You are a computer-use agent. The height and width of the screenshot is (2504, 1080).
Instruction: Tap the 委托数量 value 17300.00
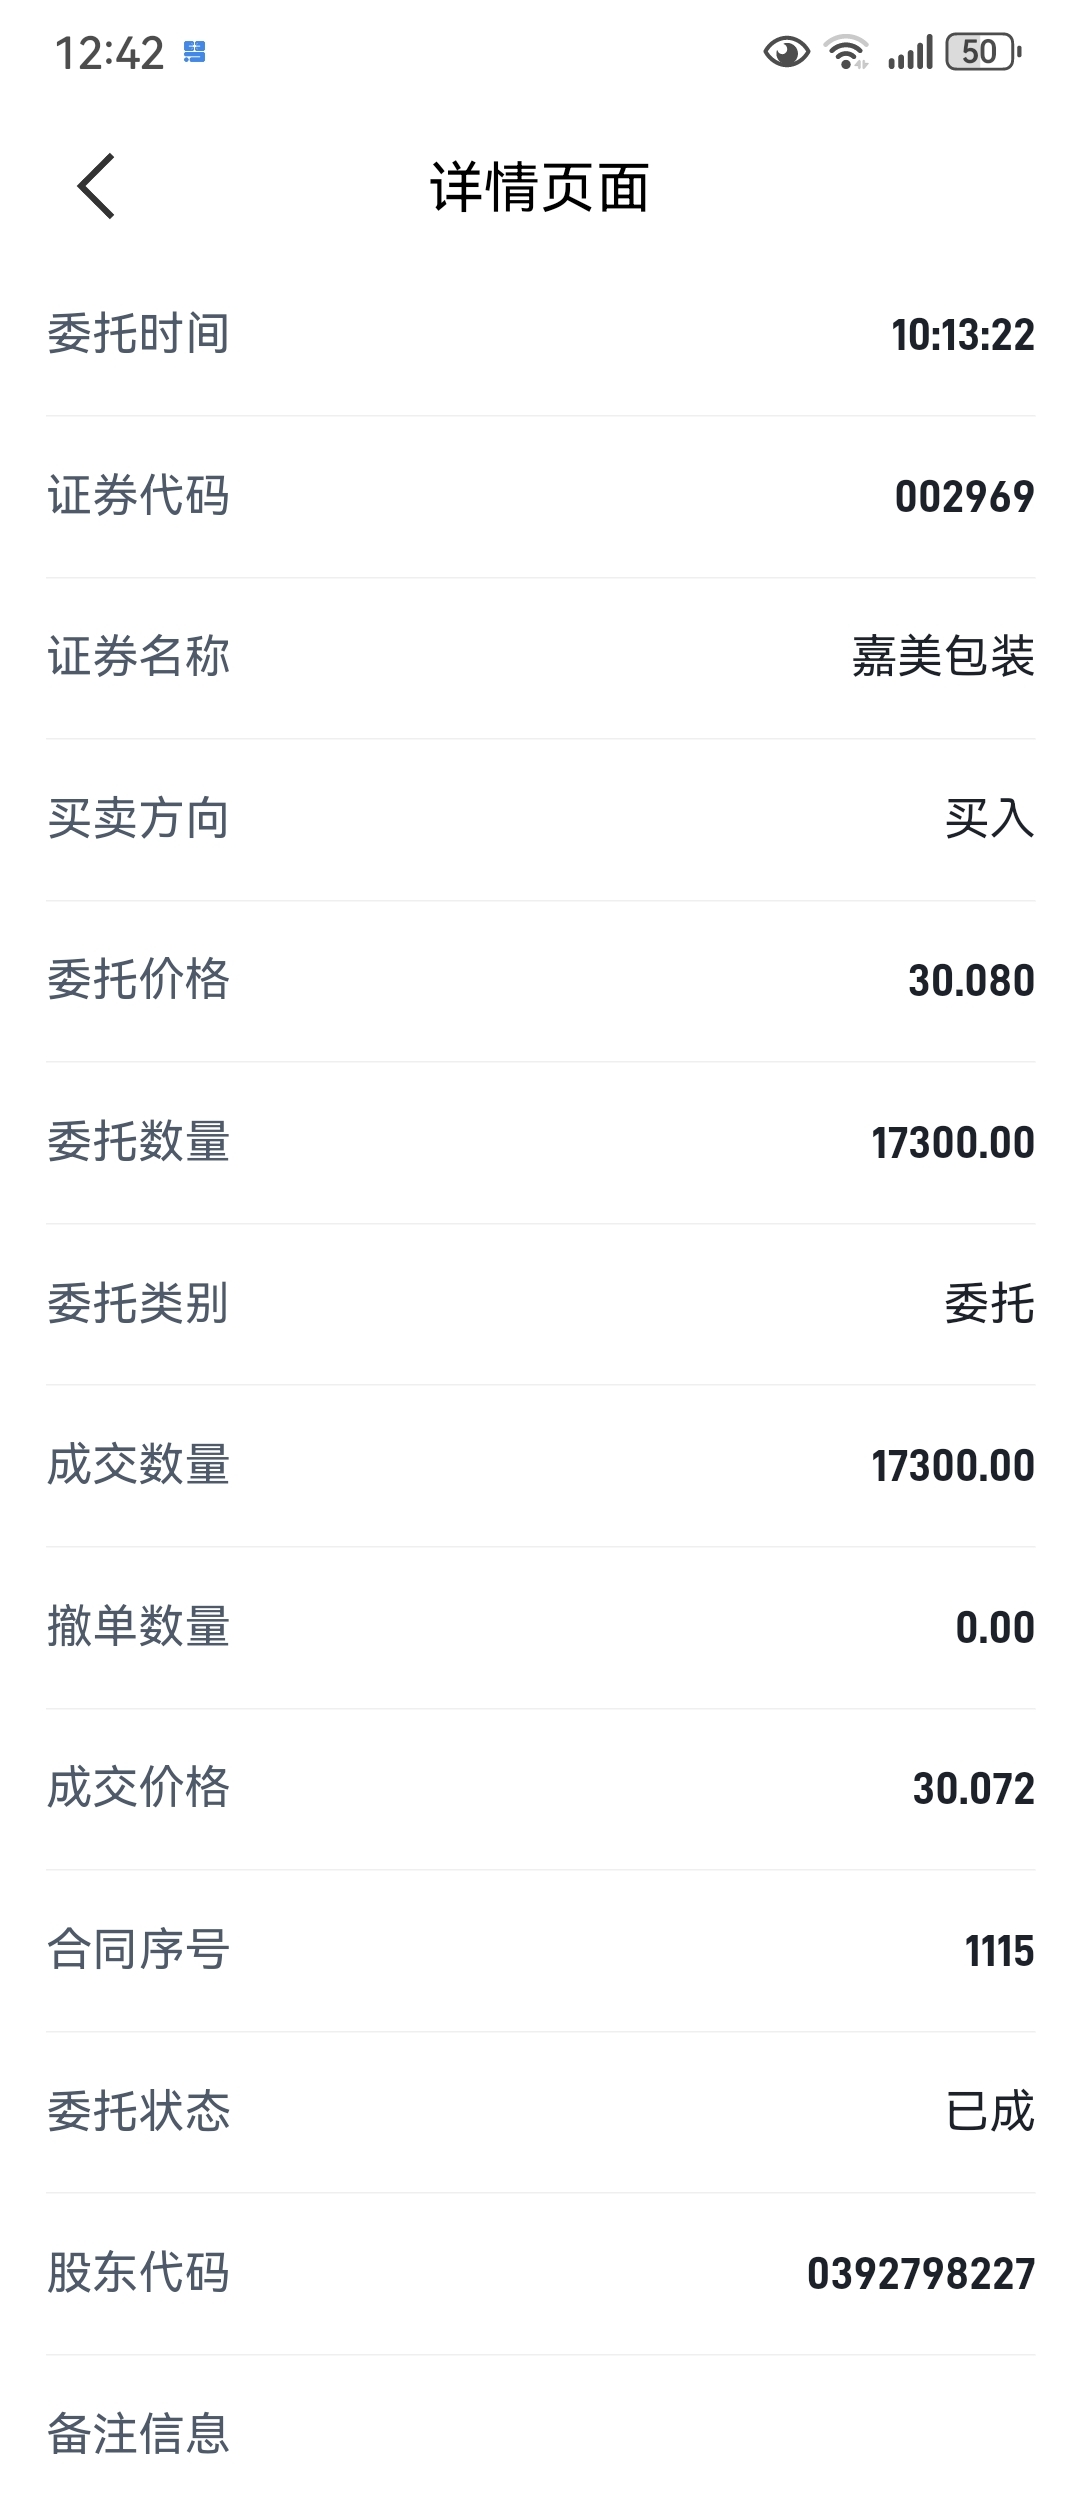pos(952,1143)
